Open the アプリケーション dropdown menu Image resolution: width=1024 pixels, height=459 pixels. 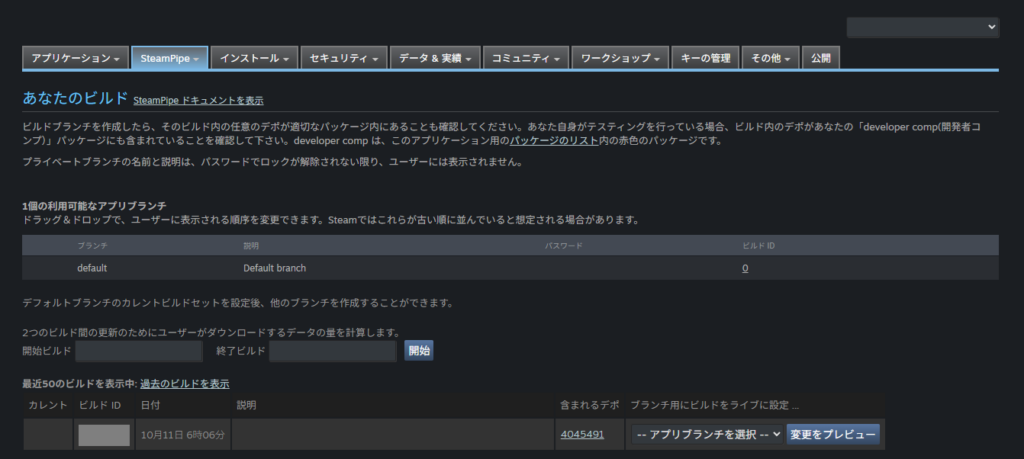75,58
